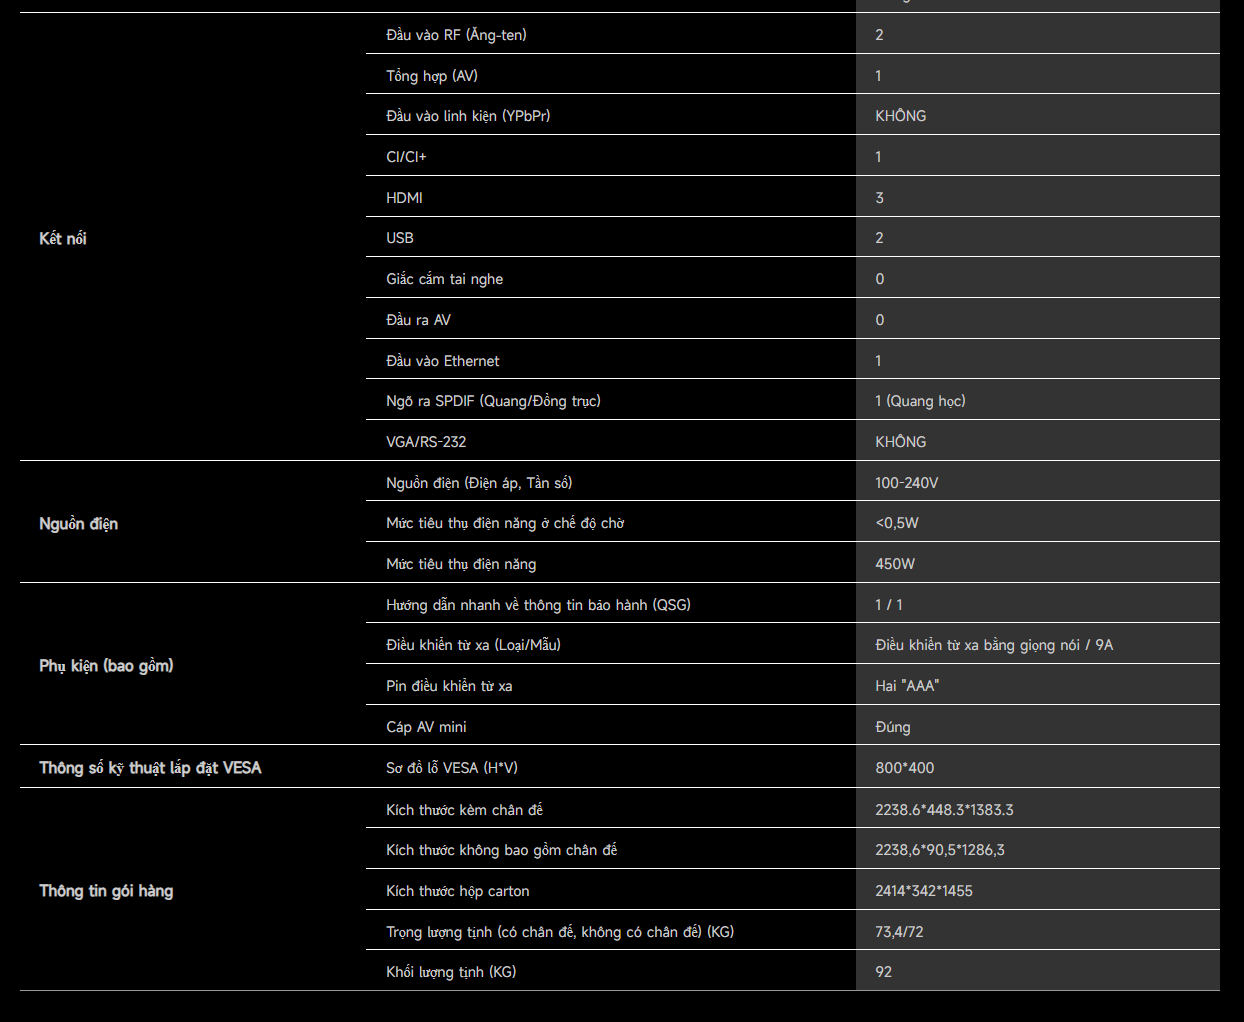1244x1022 pixels.
Task: Click the "450W" power consumption value
Action: click(x=894, y=564)
